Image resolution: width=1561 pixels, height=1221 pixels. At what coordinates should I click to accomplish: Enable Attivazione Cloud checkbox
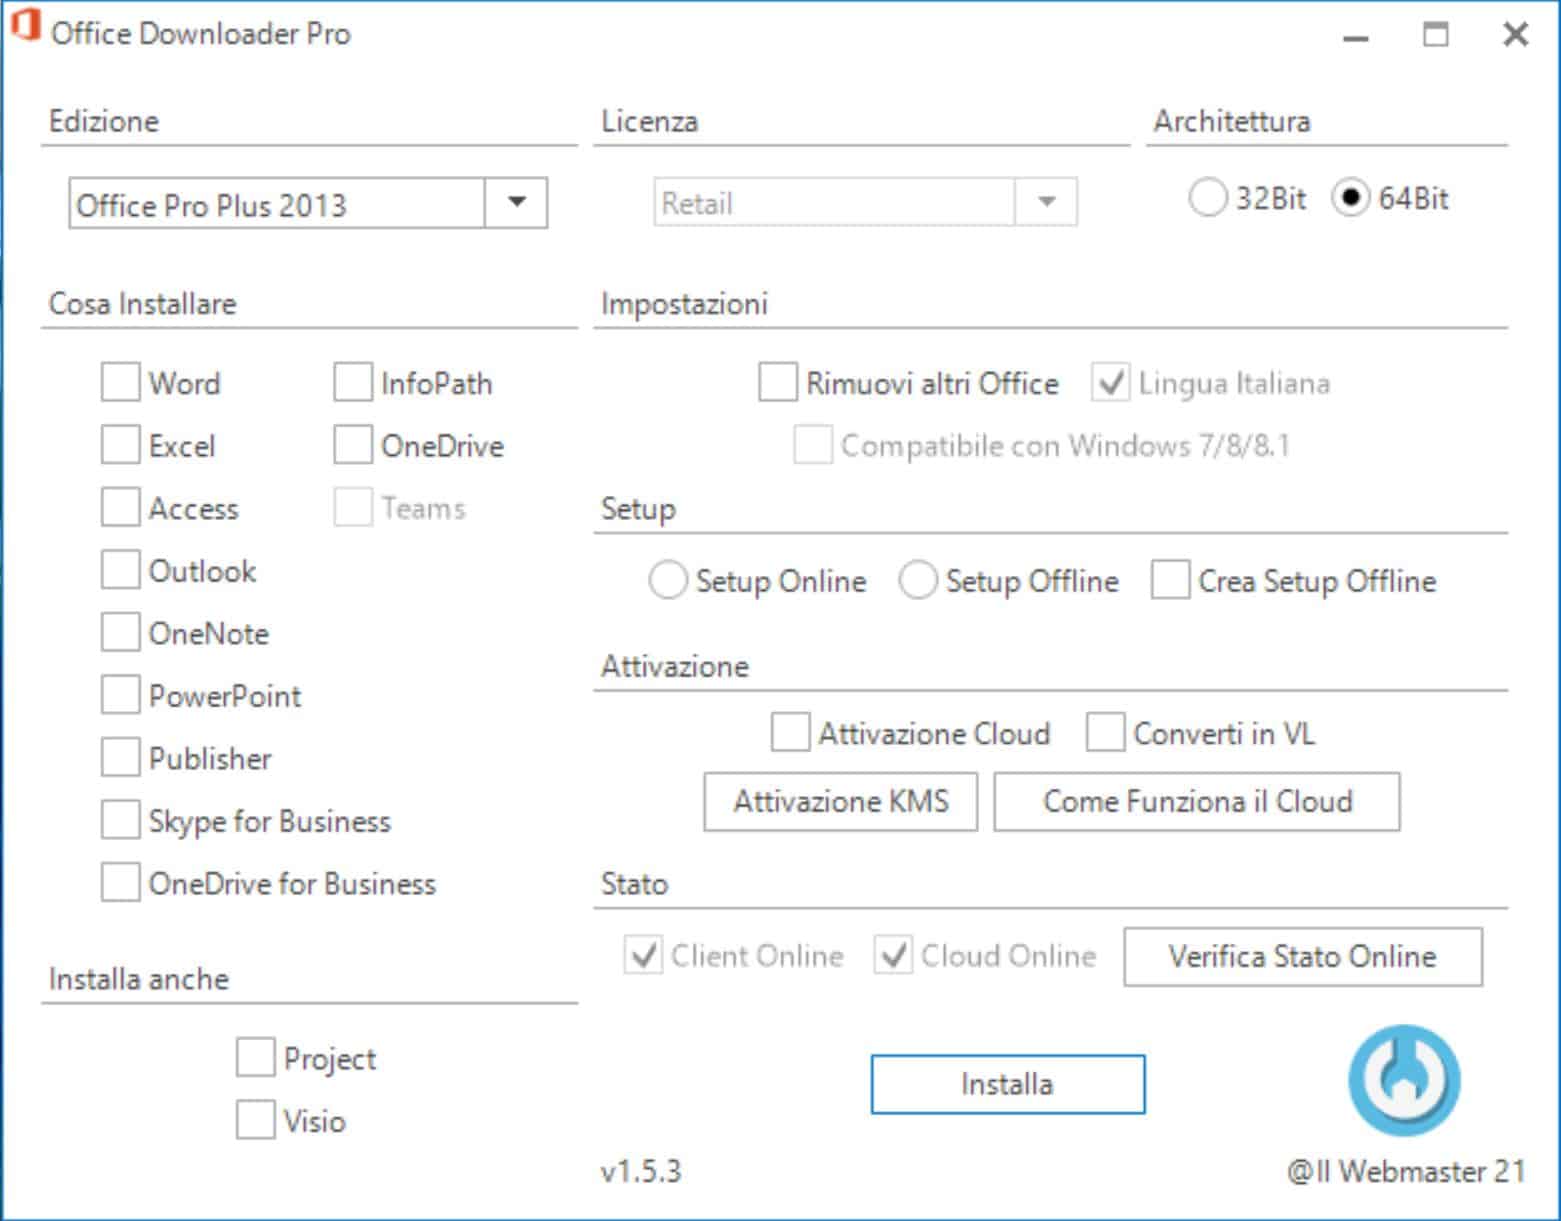pos(790,732)
